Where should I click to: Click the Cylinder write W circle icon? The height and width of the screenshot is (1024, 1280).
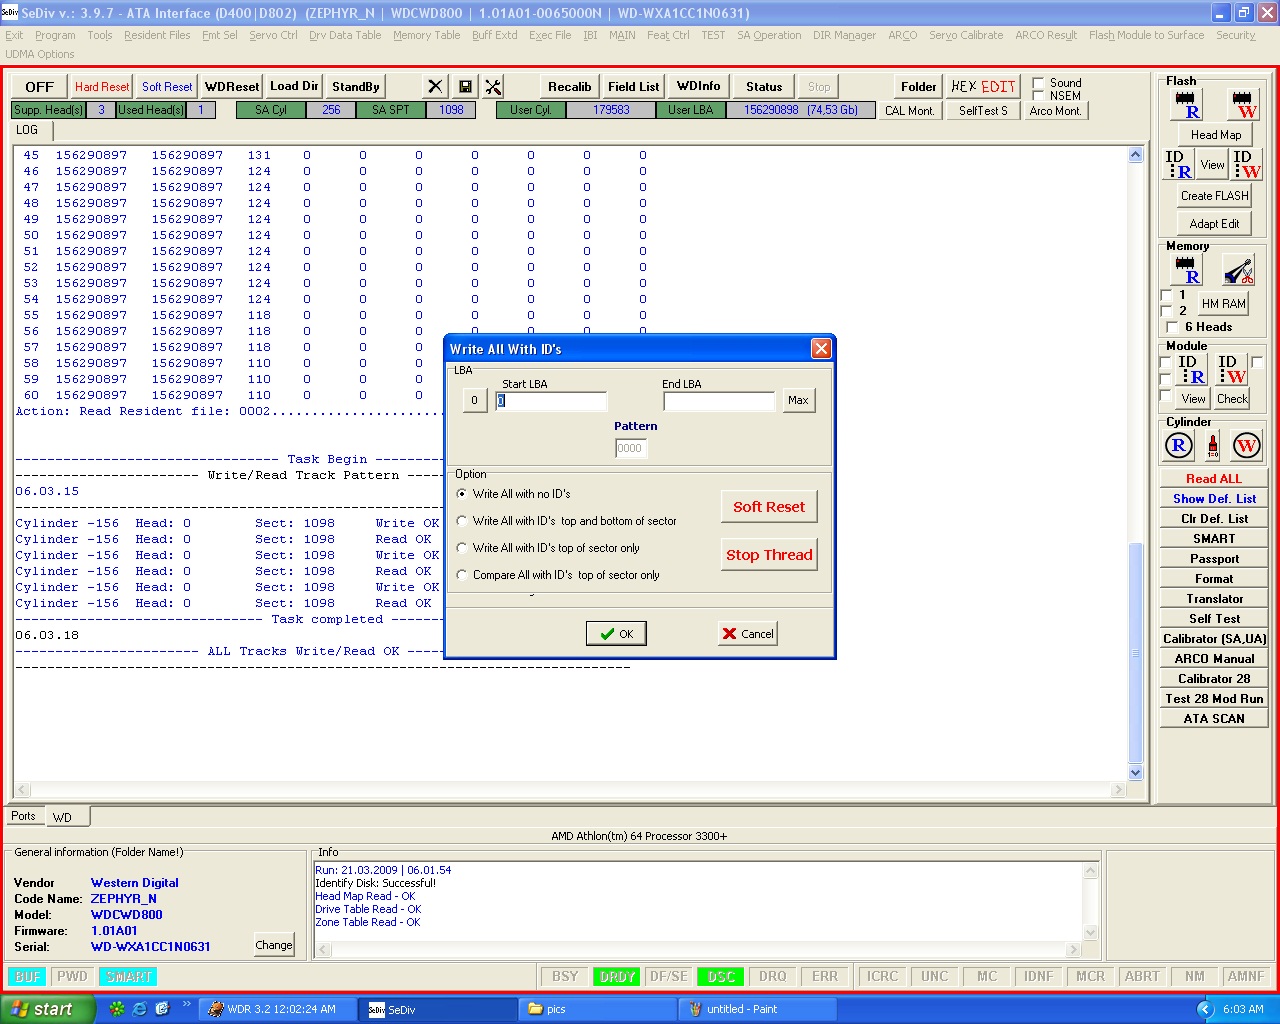pyautogui.click(x=1246, y=446)
